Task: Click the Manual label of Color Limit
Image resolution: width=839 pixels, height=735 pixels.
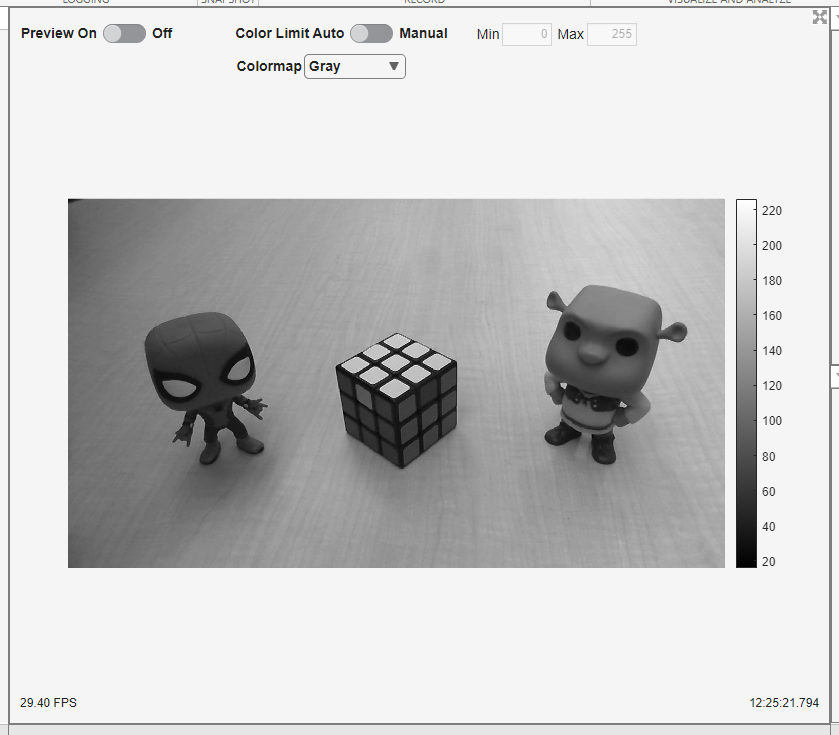Action: coord(423,33)
